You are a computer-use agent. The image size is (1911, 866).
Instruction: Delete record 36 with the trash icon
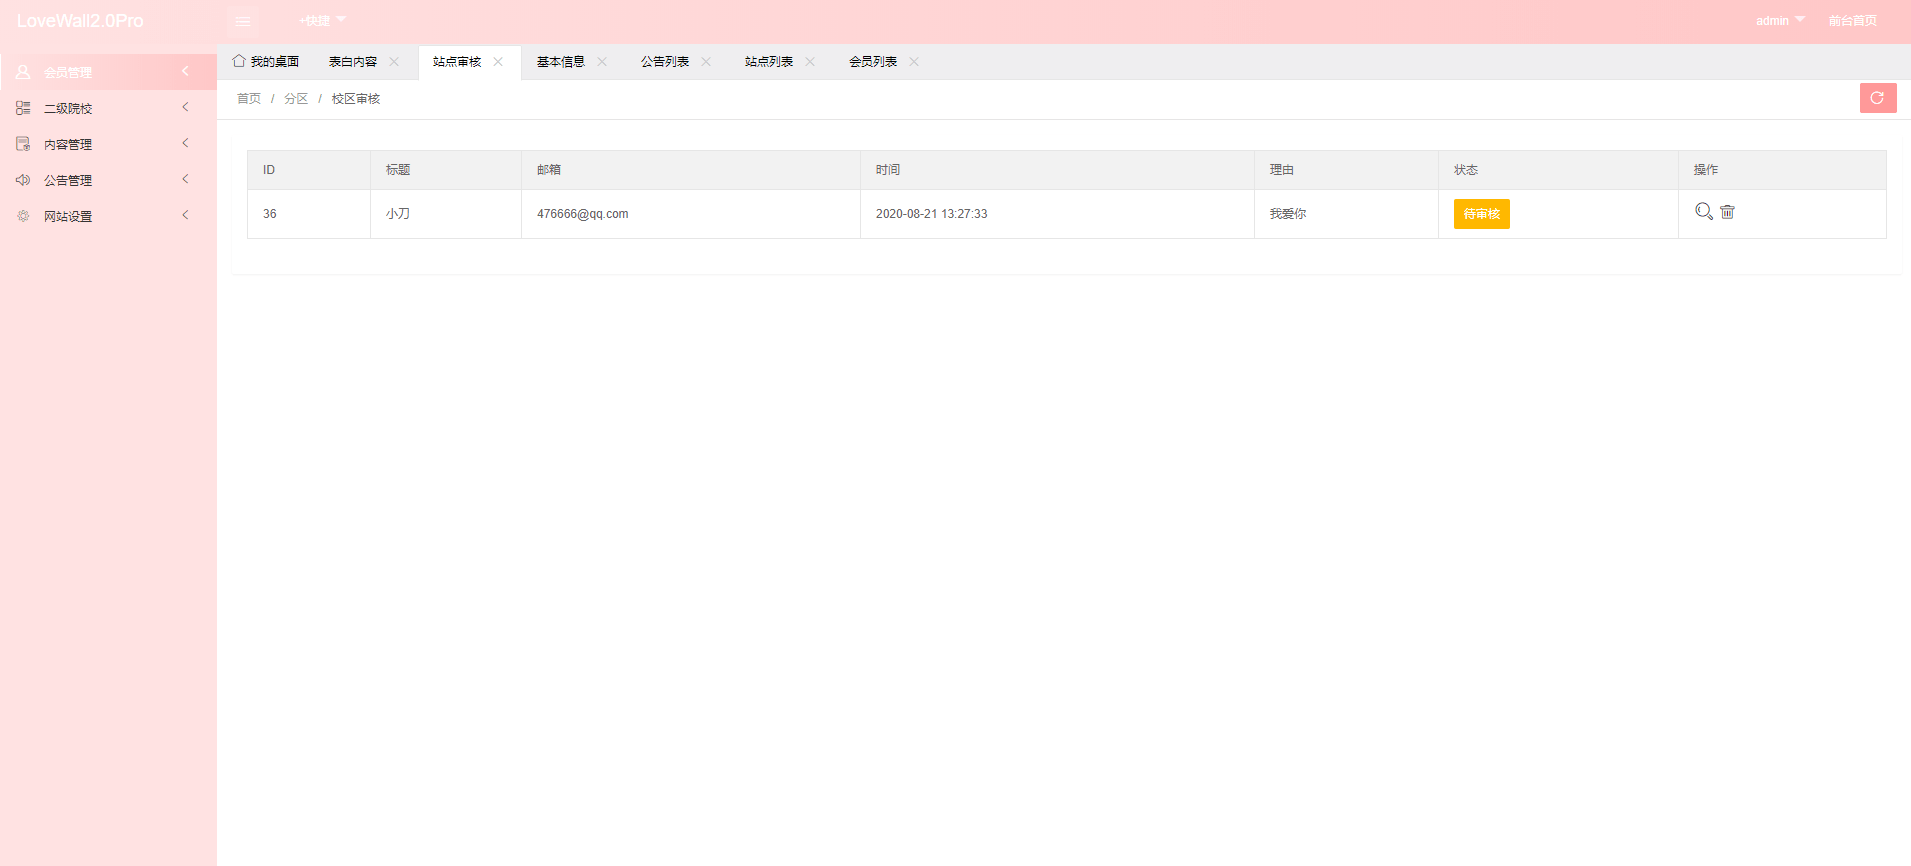click(x=1727, y=211)
